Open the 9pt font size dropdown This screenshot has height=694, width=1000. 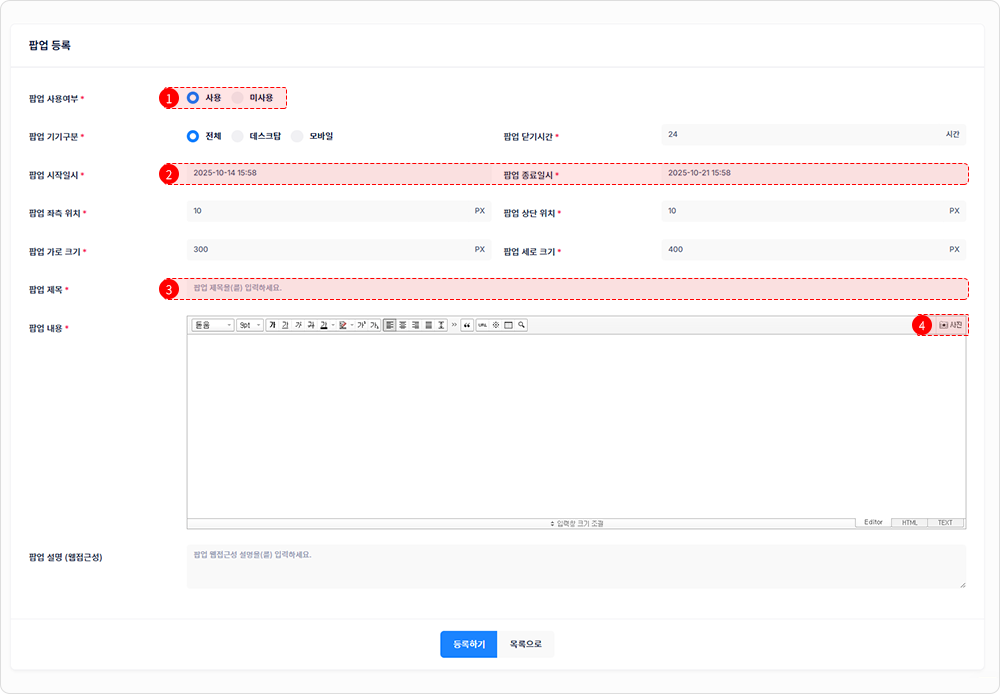click(x=250, y=325)
